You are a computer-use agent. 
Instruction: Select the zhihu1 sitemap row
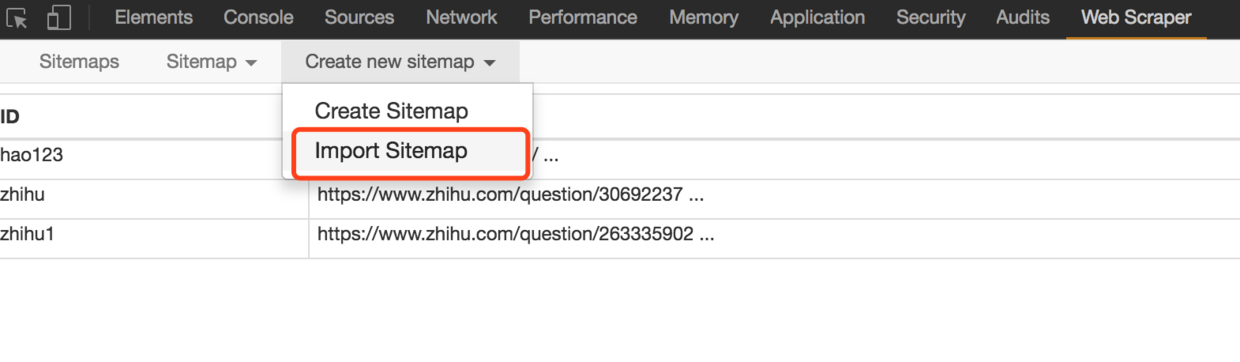pos(620,236)
